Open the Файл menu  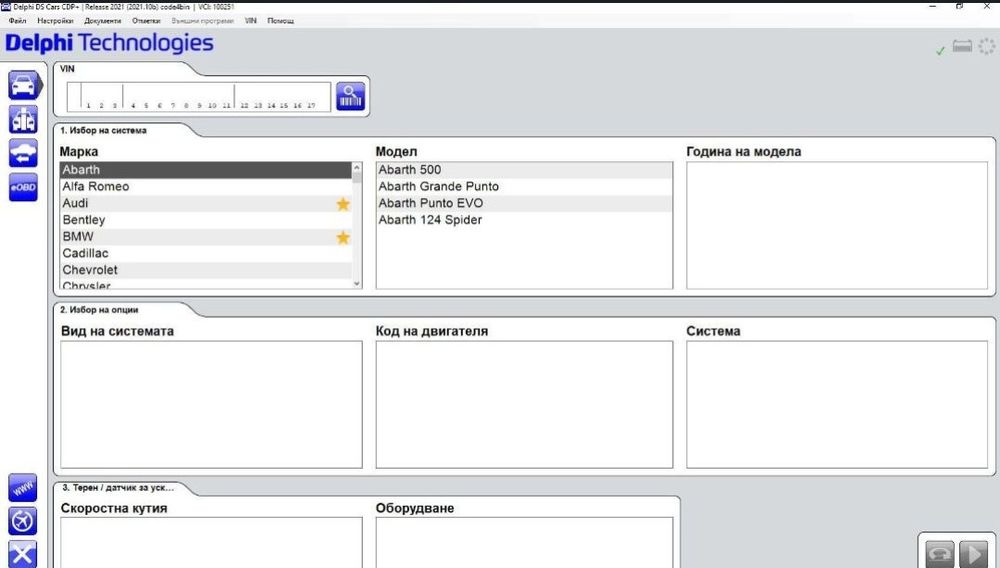click(17, 20)
